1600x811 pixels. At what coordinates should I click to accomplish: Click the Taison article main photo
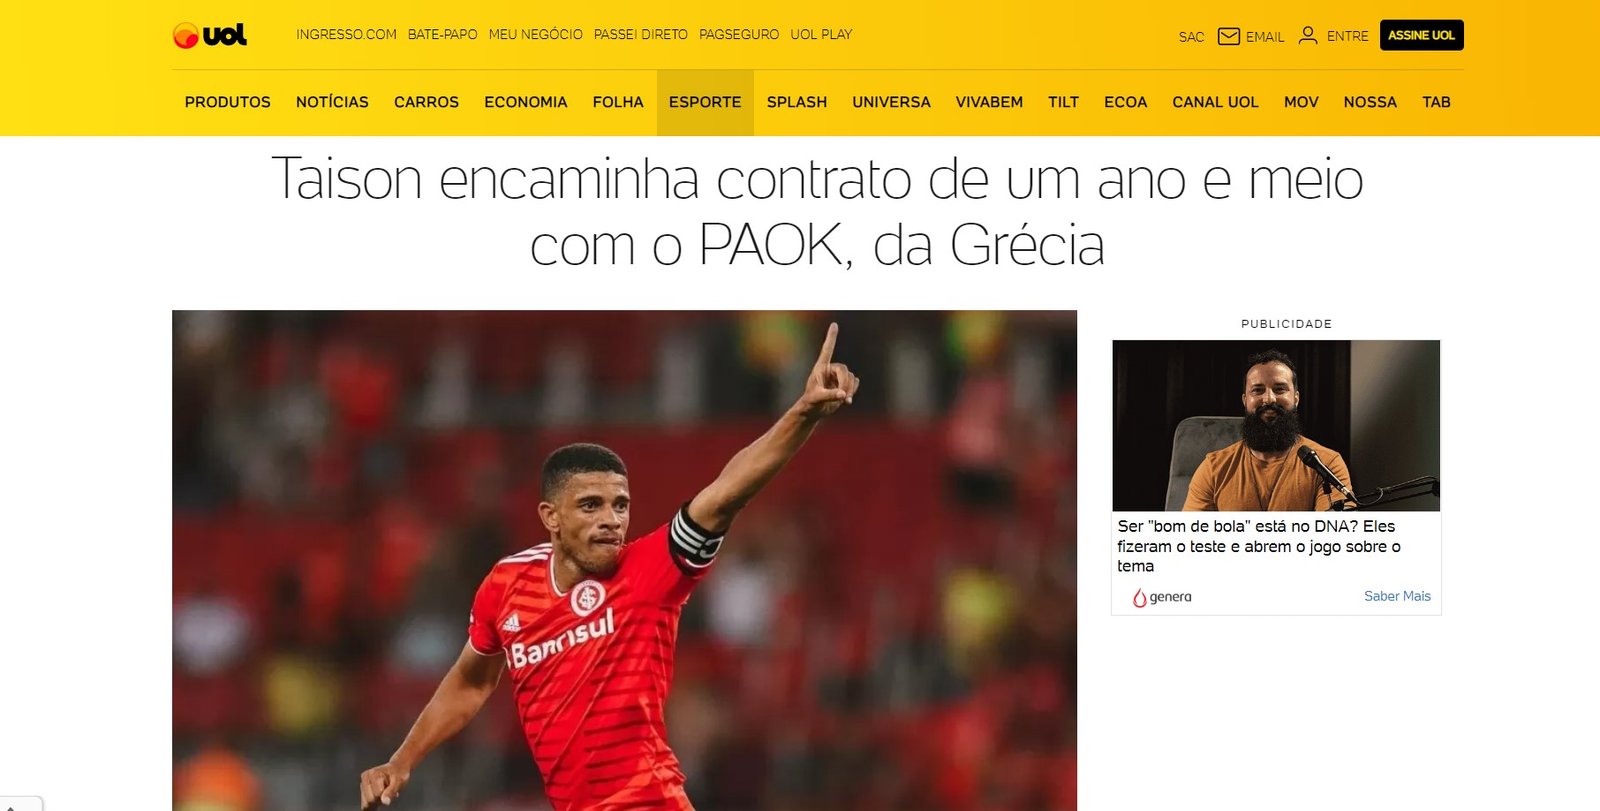tap(624, 560)
